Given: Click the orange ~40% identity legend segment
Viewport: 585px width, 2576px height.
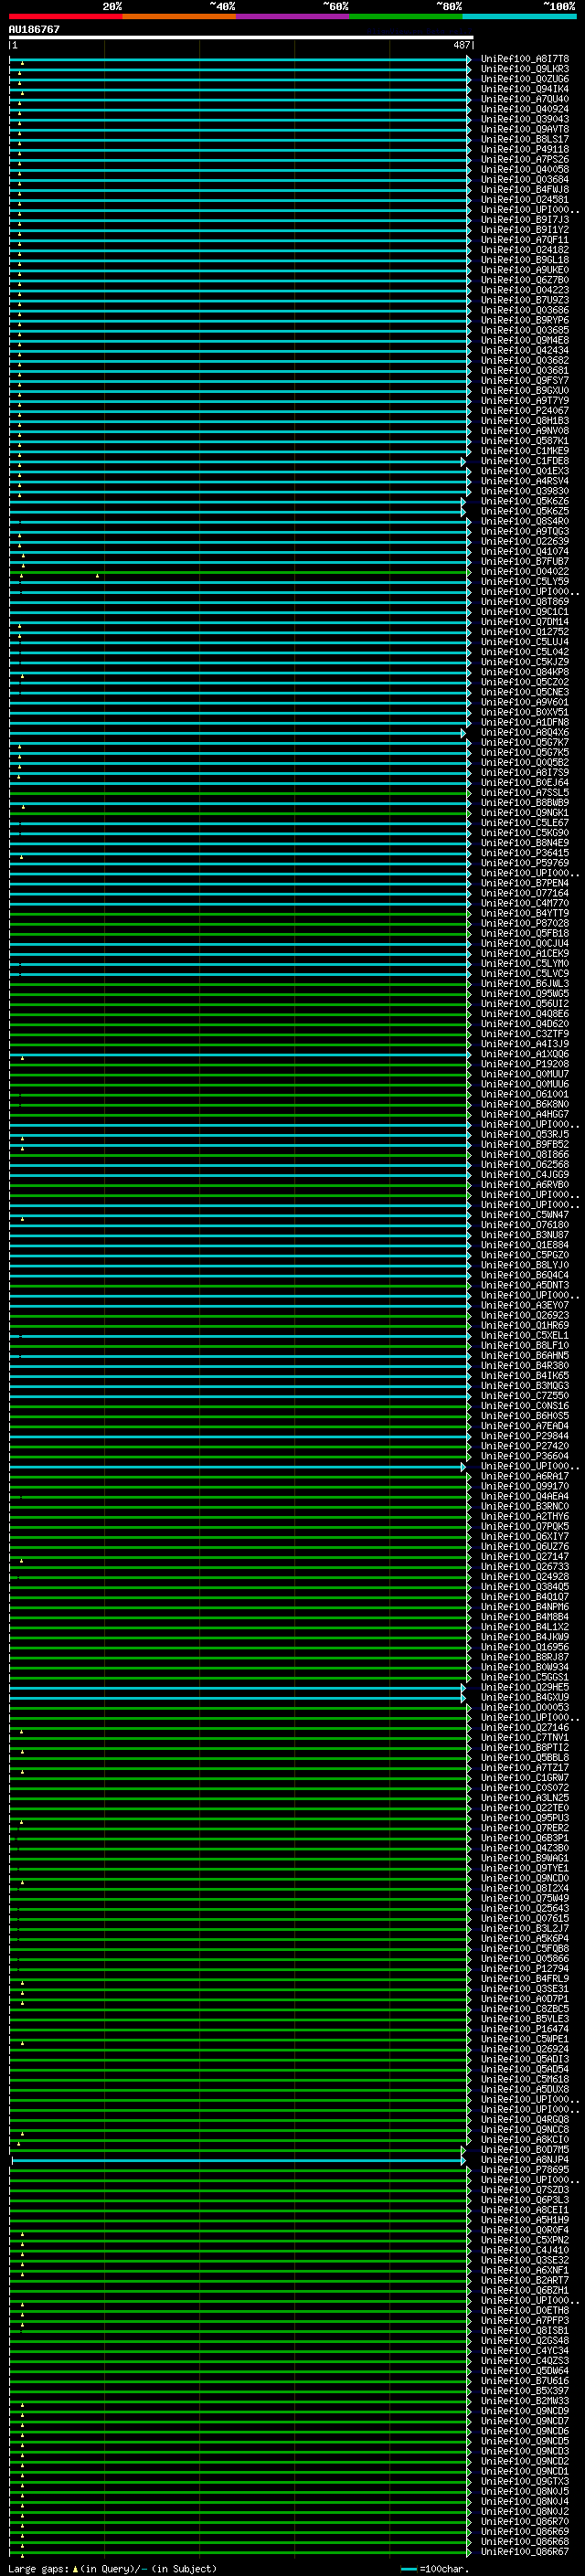Looking at the screenshot, I should (179, 16).
